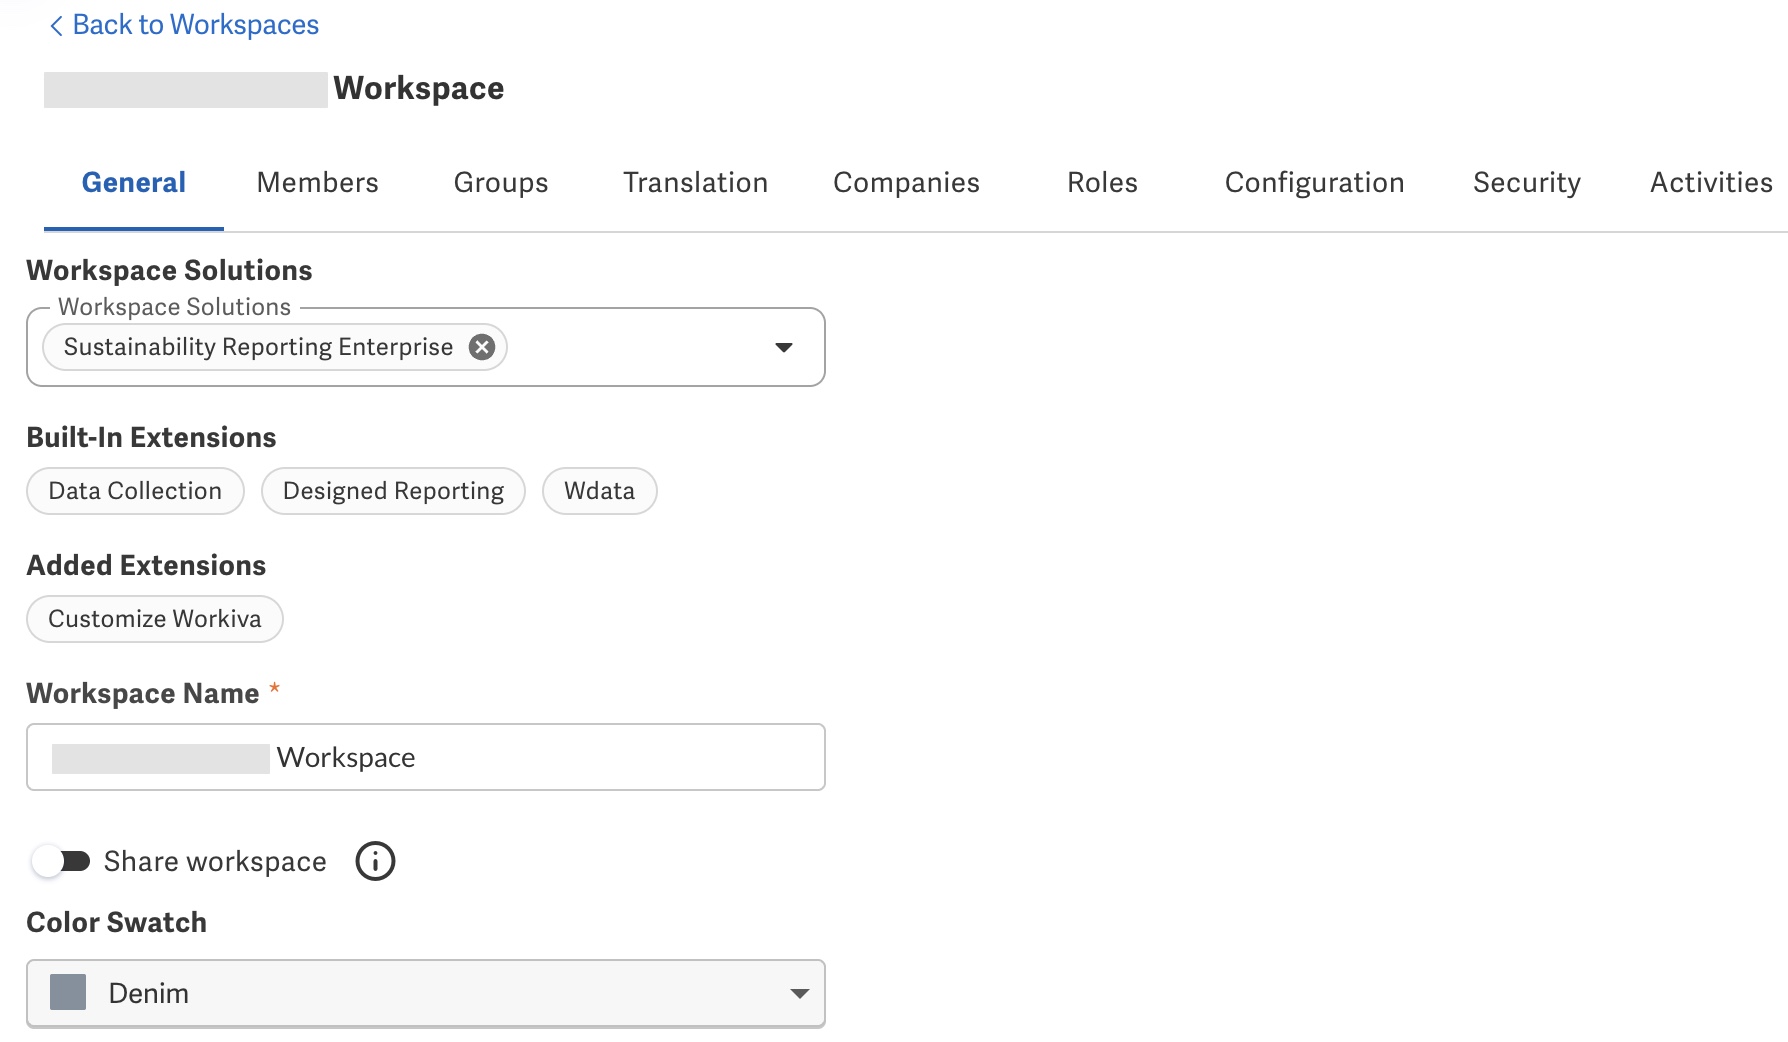Click the Added Extensions heading
This screenshot has height=1042, width=1788.
pos(146,565)
